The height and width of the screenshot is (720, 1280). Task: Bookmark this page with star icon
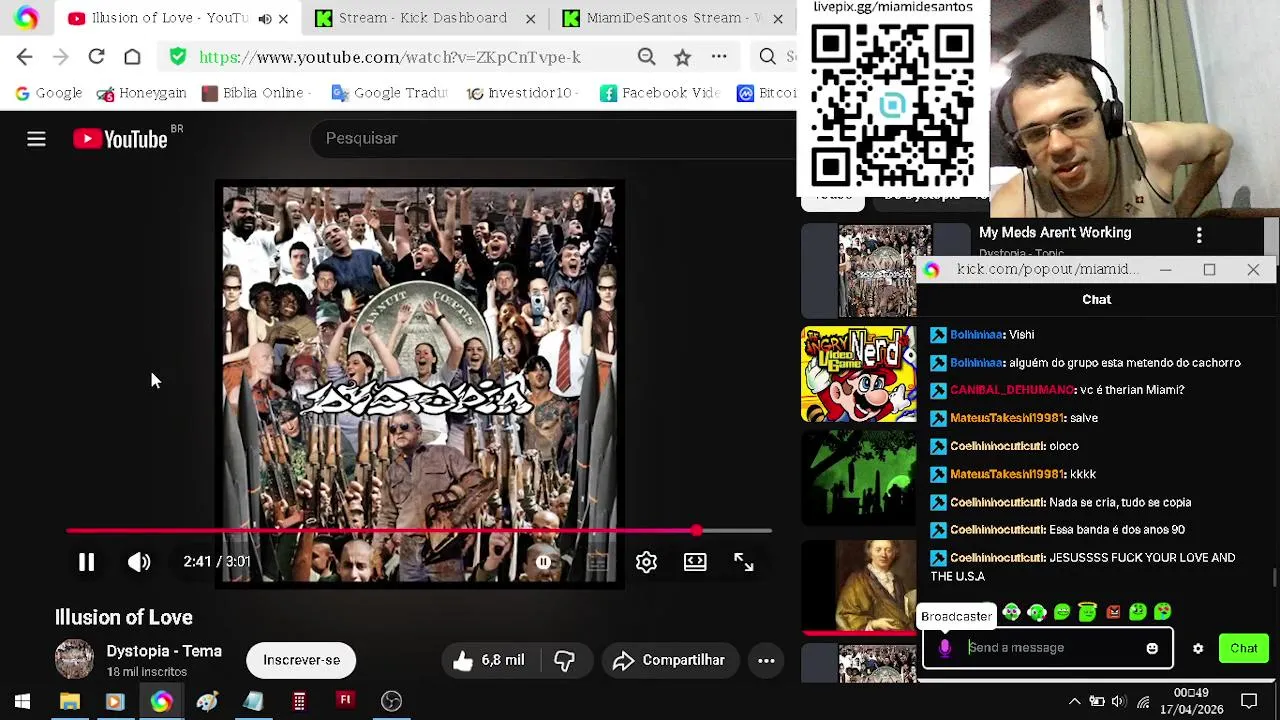click(682, 57)
